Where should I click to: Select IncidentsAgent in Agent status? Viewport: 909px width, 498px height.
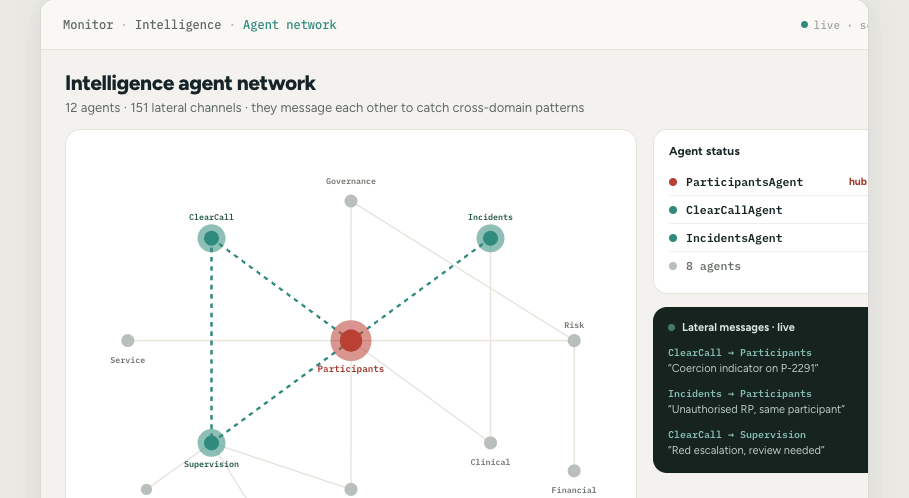point(768,238)
